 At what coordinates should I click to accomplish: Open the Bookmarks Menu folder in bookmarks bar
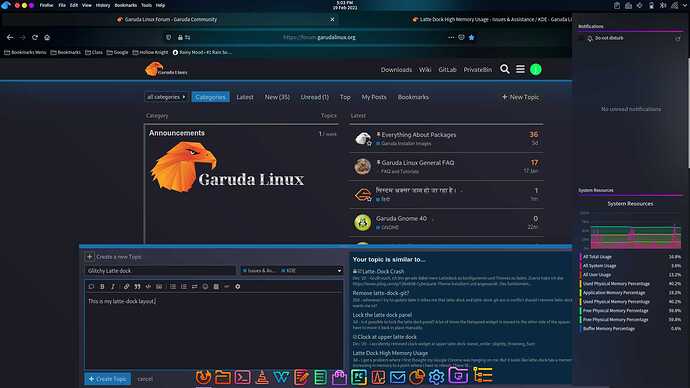(x=25, y=52)
